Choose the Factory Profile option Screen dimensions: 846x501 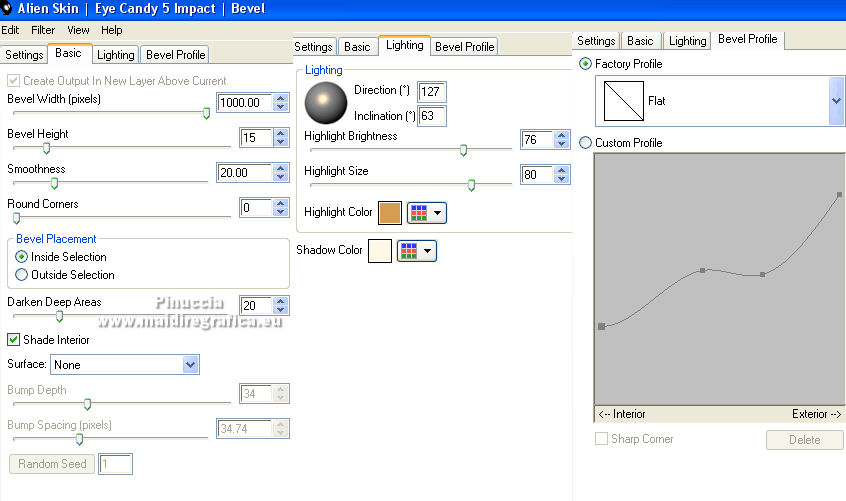[585, 64]
